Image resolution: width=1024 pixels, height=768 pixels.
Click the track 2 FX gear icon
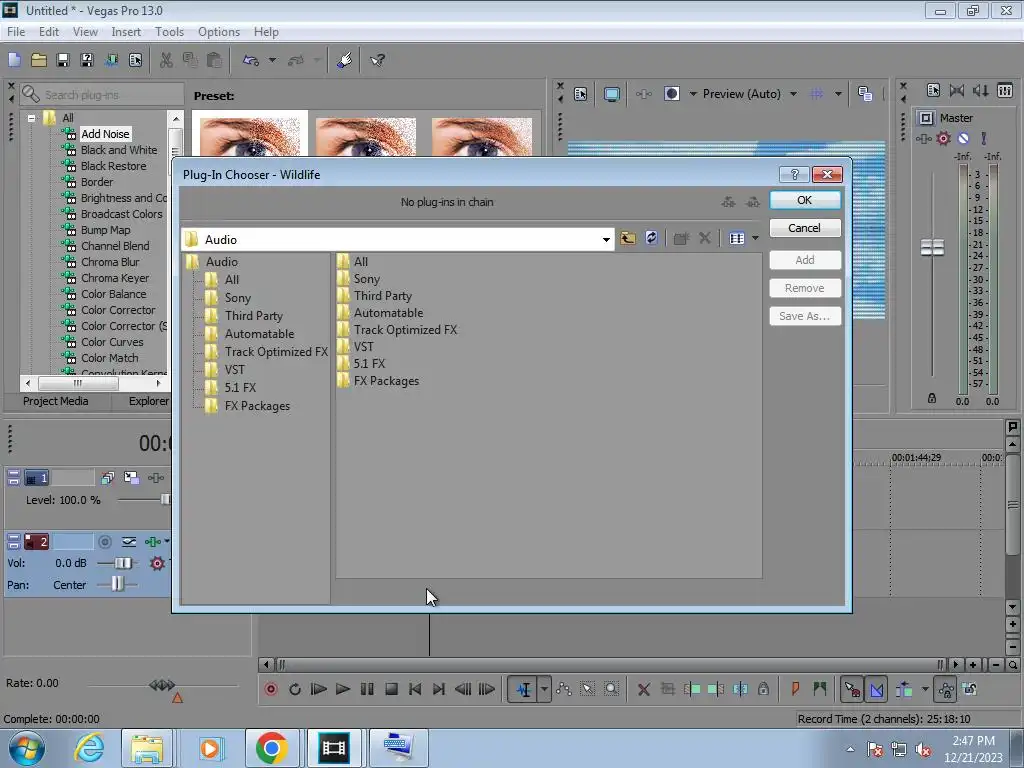[x=157, y=563]
